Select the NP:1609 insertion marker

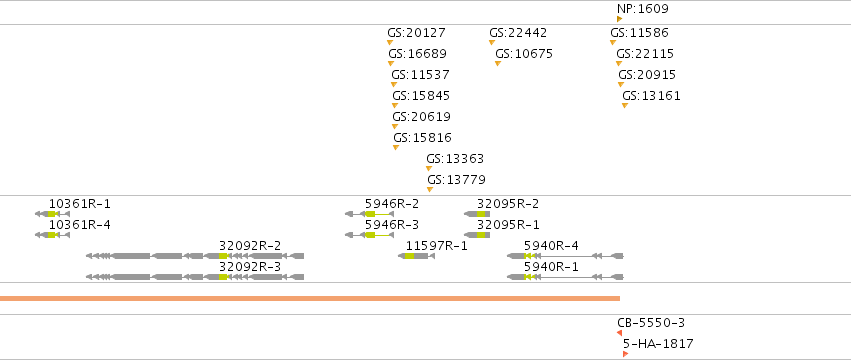[x=619, y=19]
